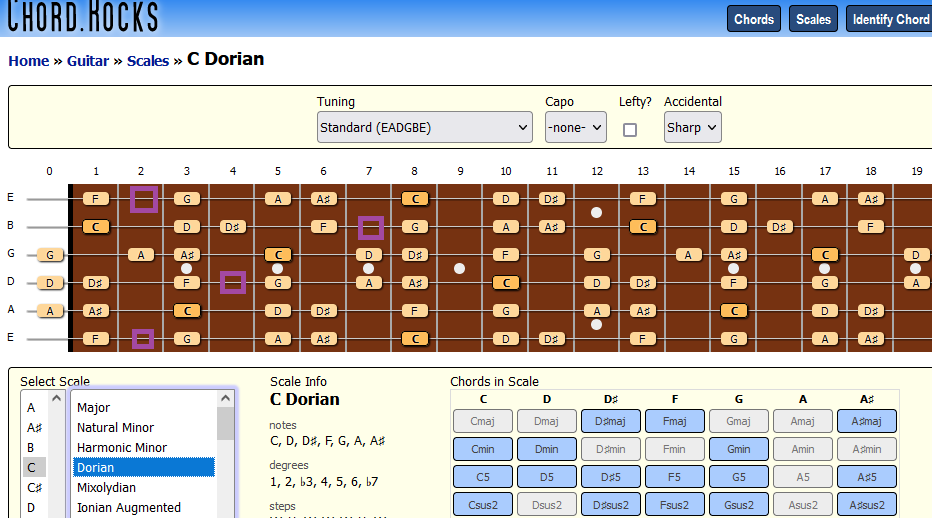The image size is (932, 518).
Task: Click the Fsus2 chord button
Action: point(675,505)
